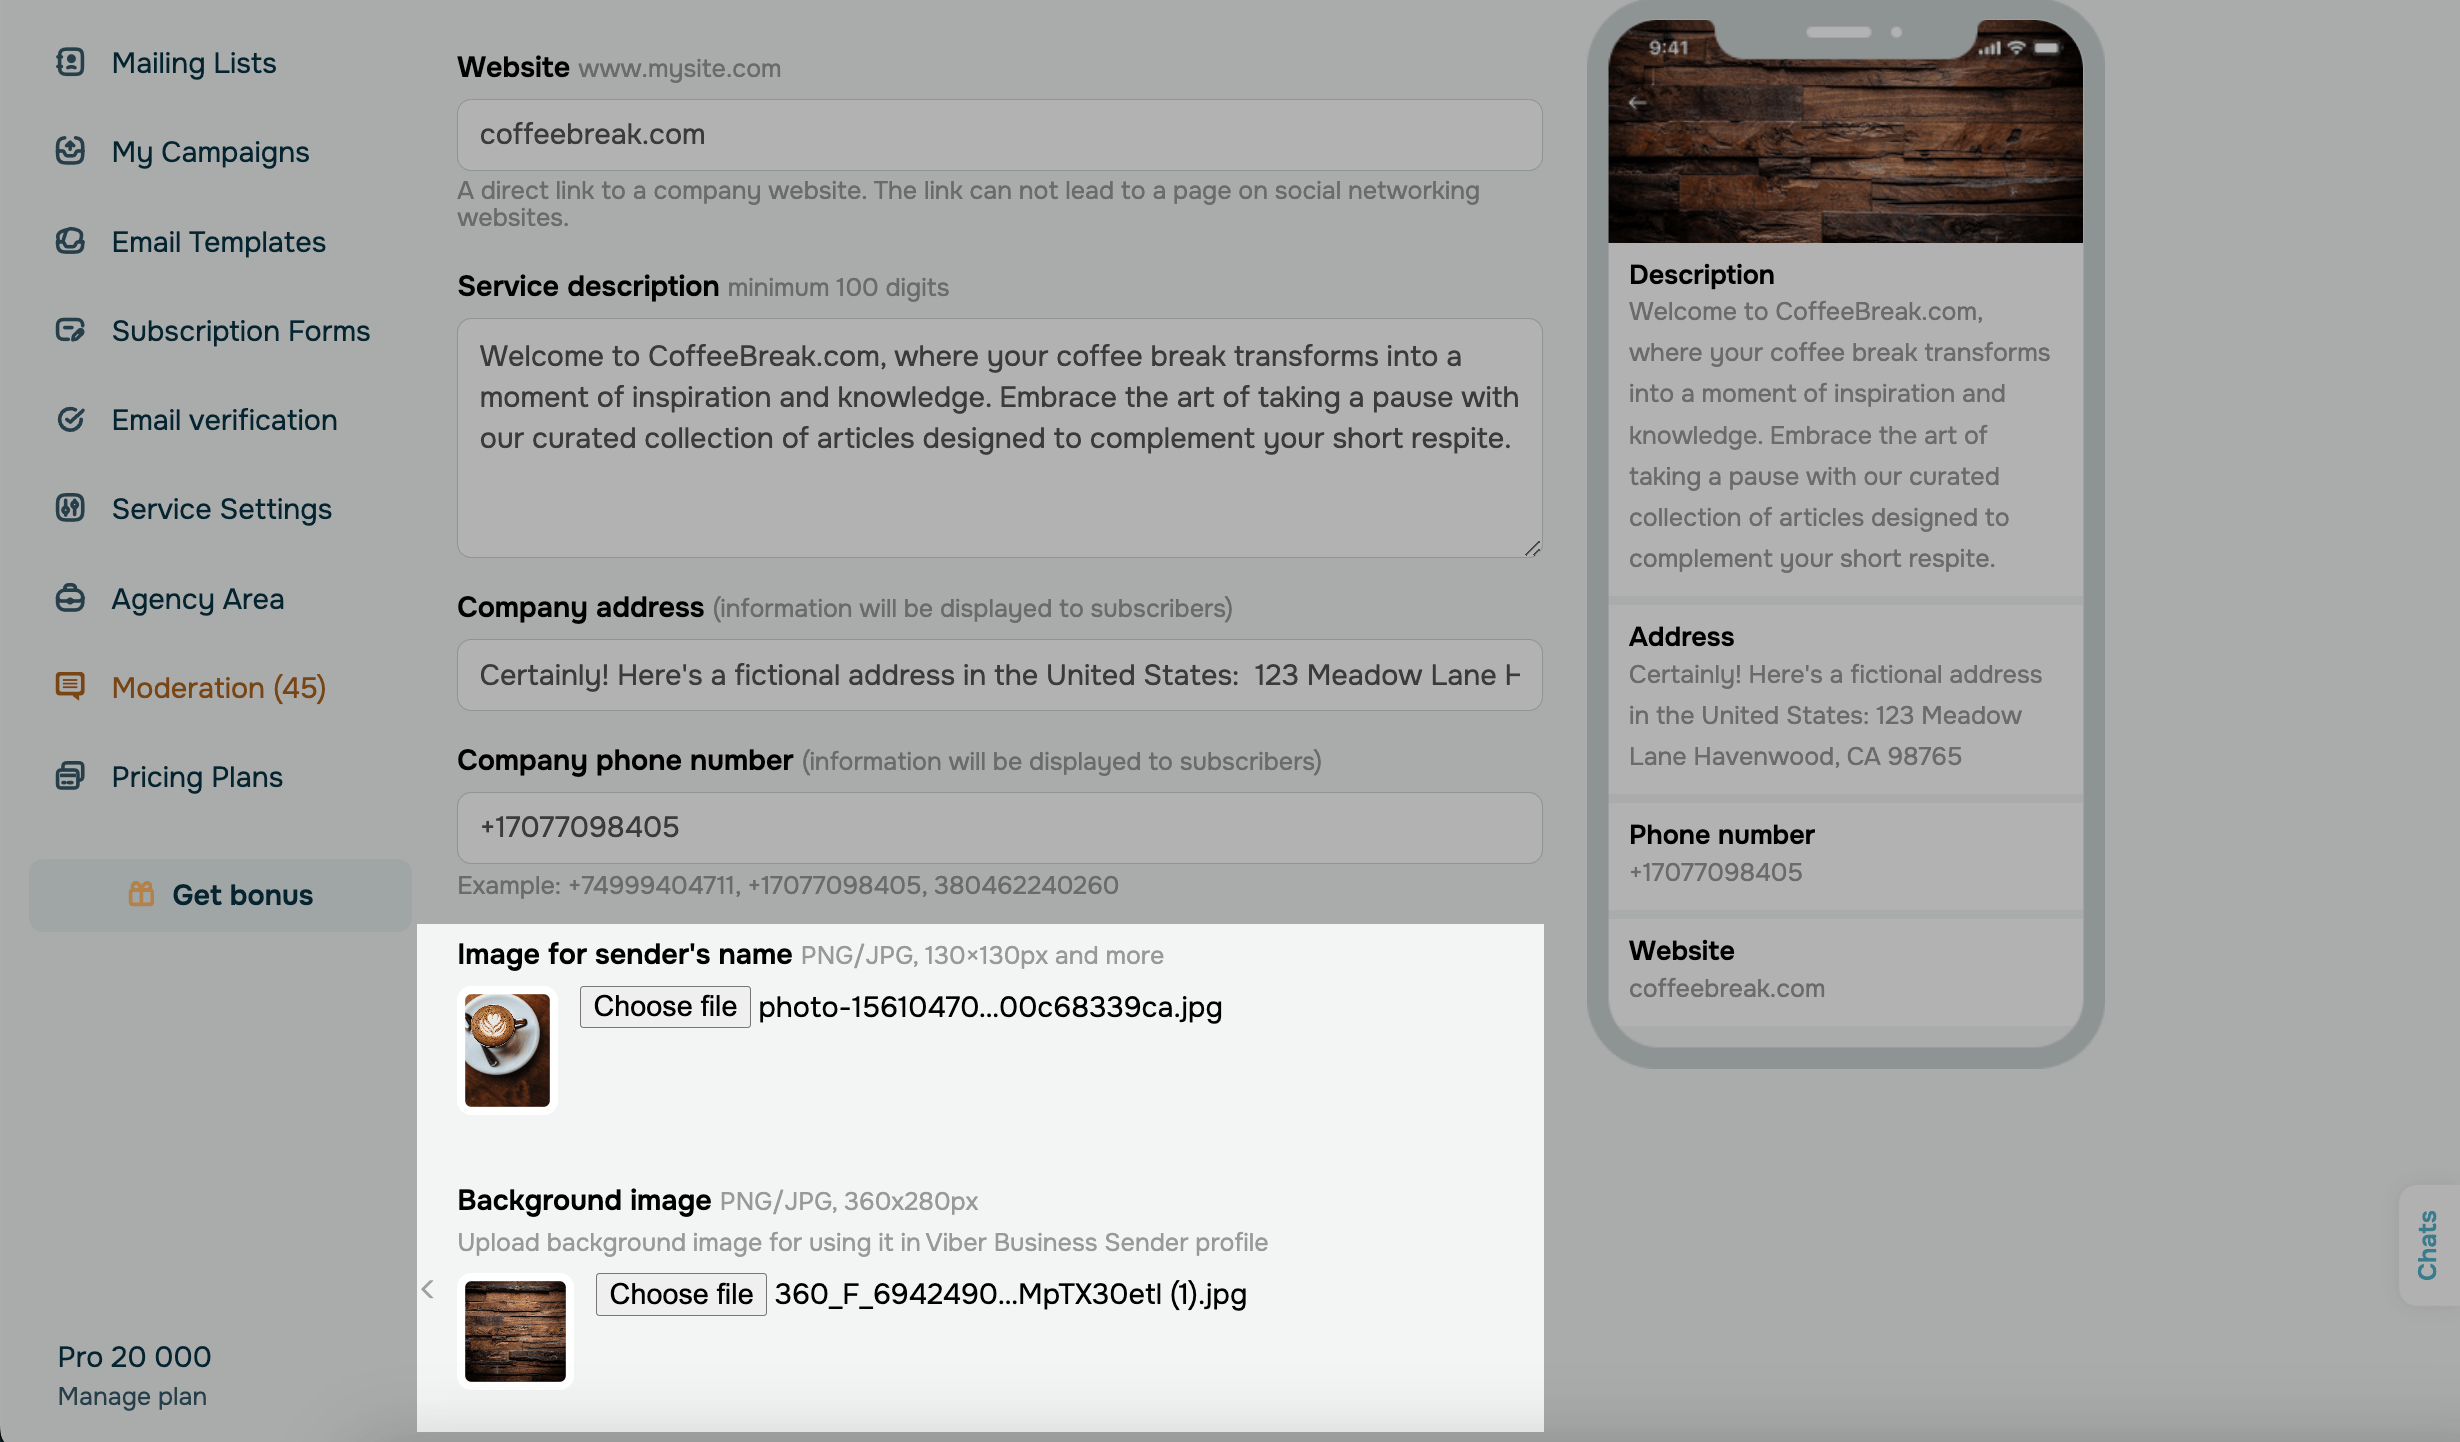Click the Mailing Lists sidebar icon
Image resolution: width=2460 pixels, height=1442 pixels.
[70, 62]
